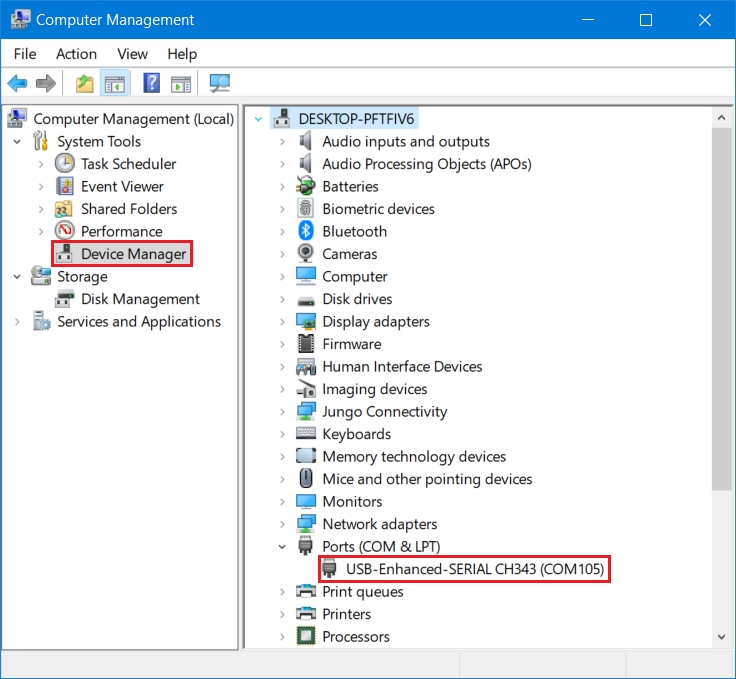The height and width of the screenshot is (679, 736).
Task: Select Event Viewer in System Tools
Action: 122,186
